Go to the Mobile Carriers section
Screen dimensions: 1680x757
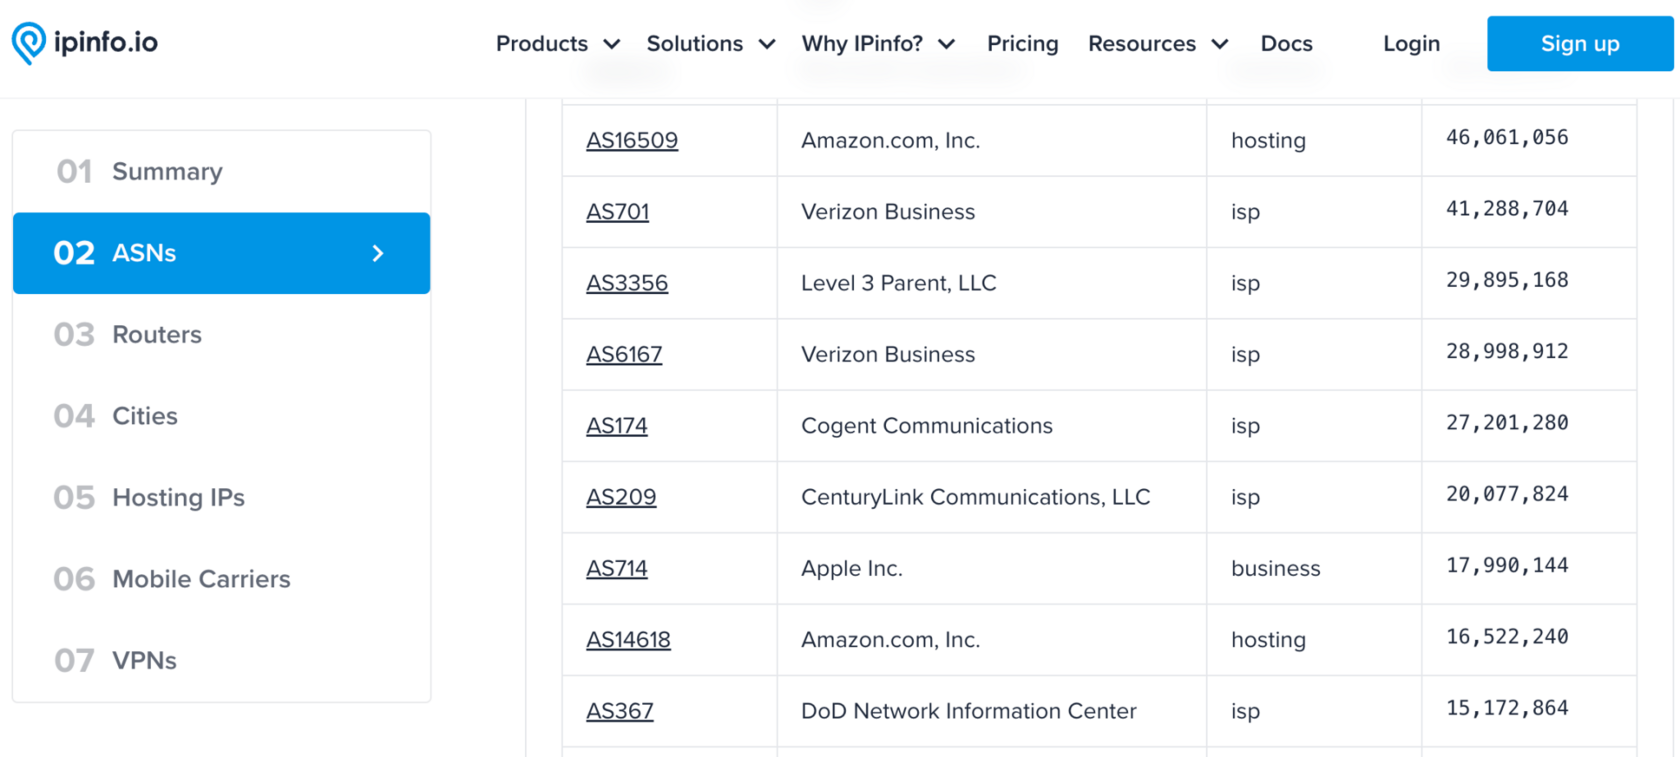coord(201,579)
